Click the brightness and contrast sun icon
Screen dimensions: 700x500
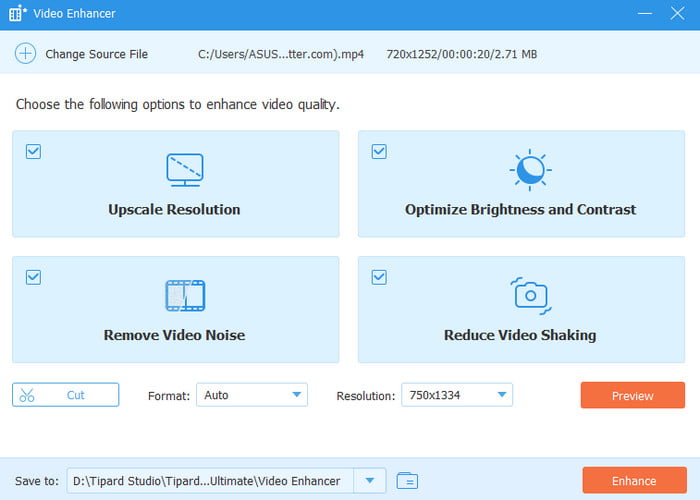(530, 170)
